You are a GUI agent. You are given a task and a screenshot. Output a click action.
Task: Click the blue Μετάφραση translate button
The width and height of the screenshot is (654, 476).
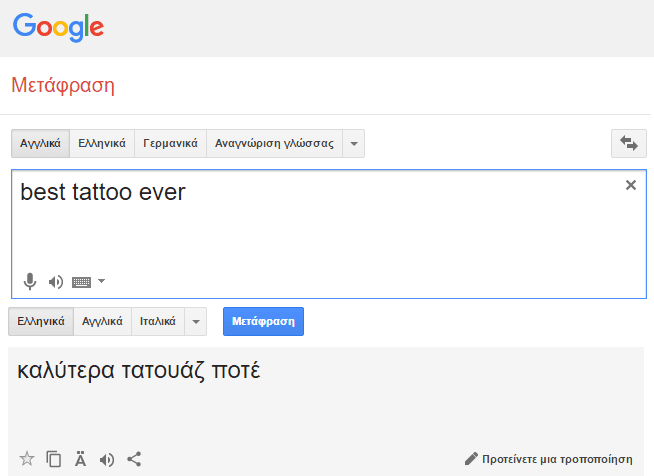(263, 321)
